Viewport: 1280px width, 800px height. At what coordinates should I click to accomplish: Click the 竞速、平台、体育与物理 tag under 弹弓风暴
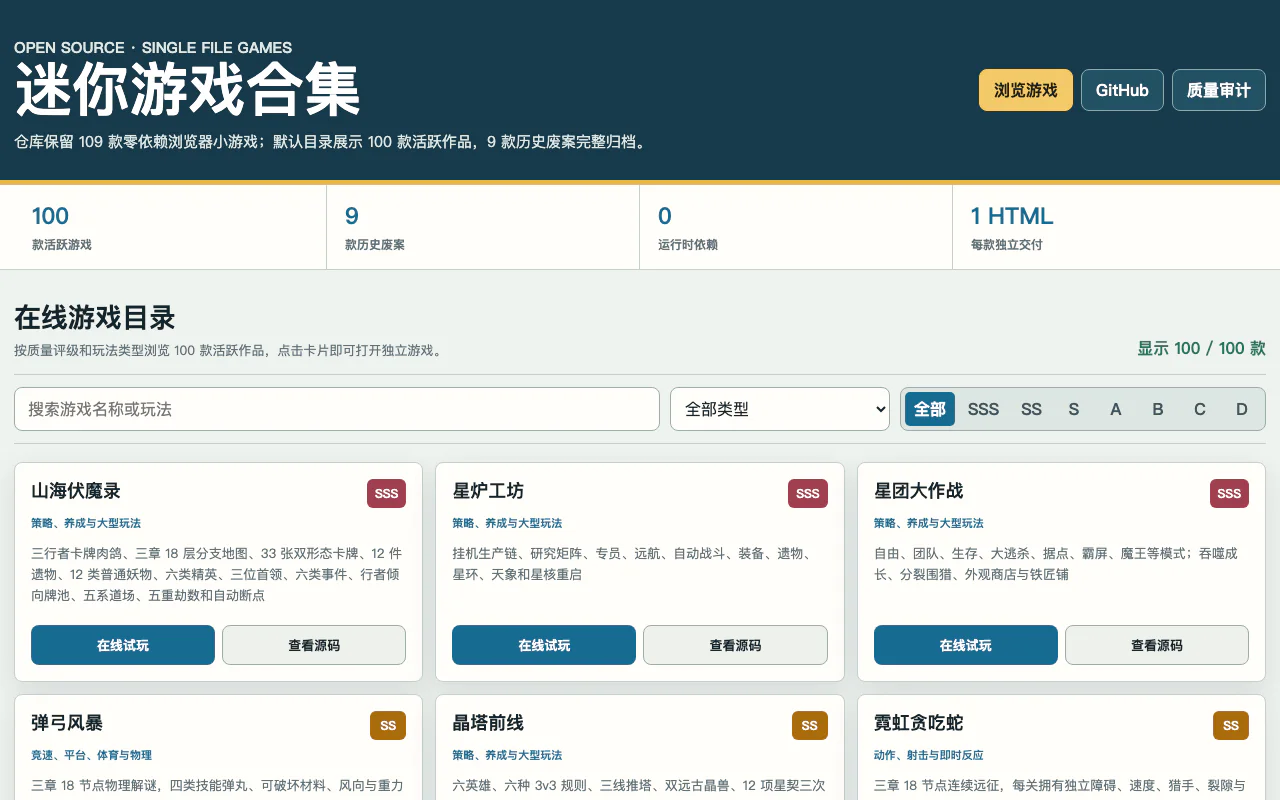click(x=91, y=755)
